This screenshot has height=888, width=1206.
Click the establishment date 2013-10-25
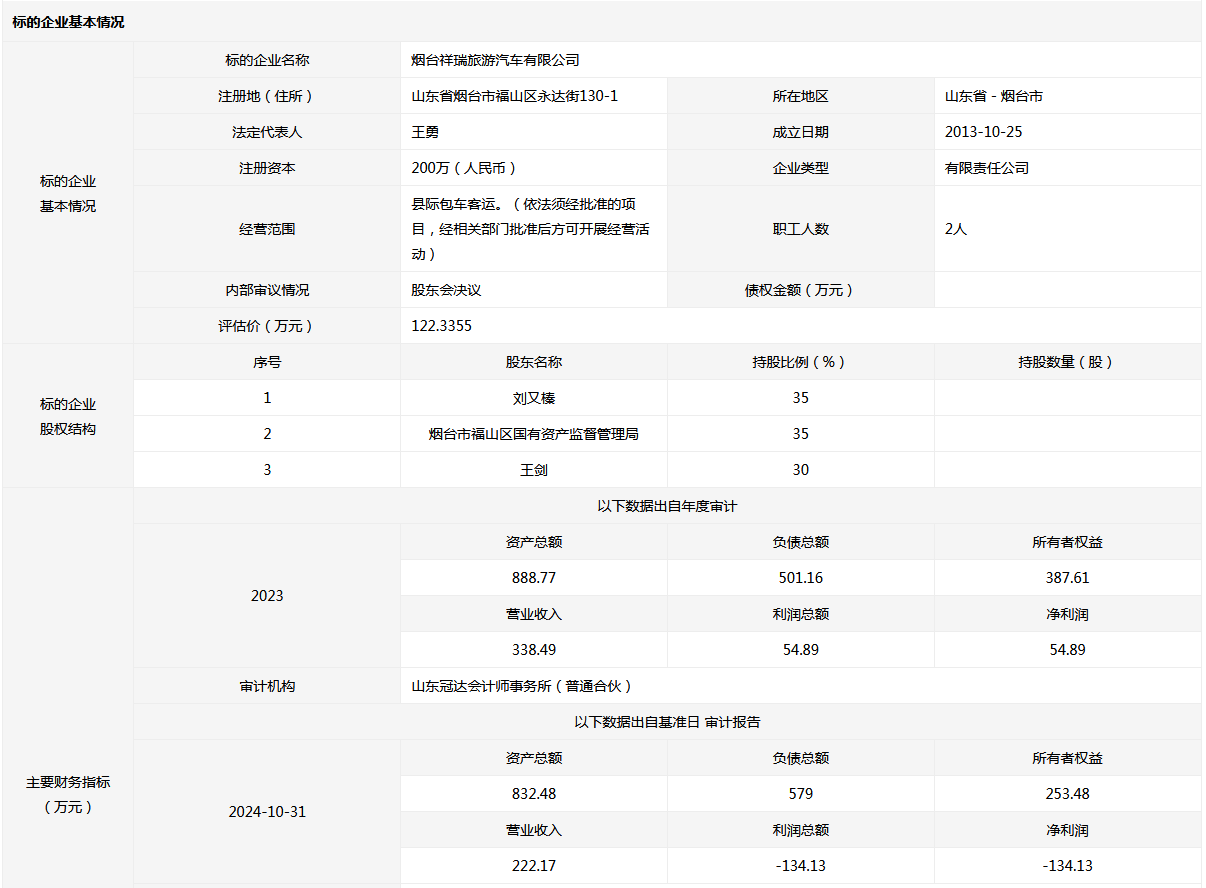point(983,132)
